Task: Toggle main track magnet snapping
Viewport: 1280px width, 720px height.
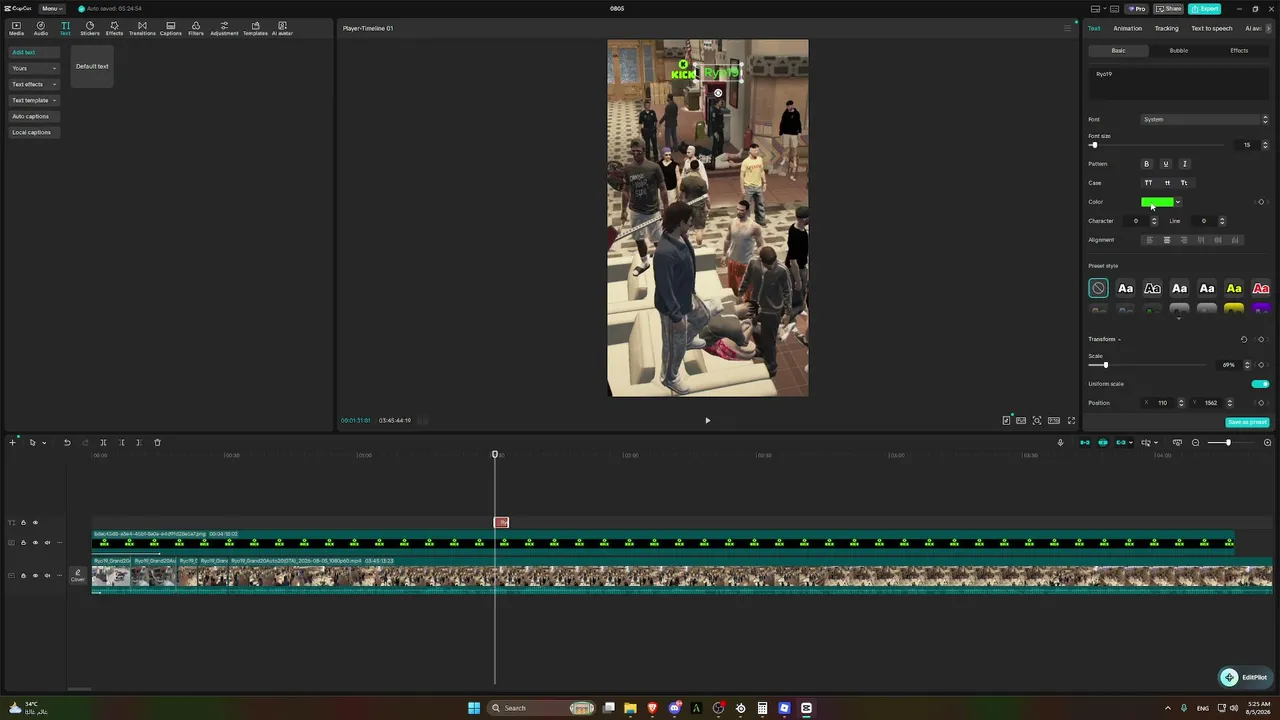Action: (1084, 443)
